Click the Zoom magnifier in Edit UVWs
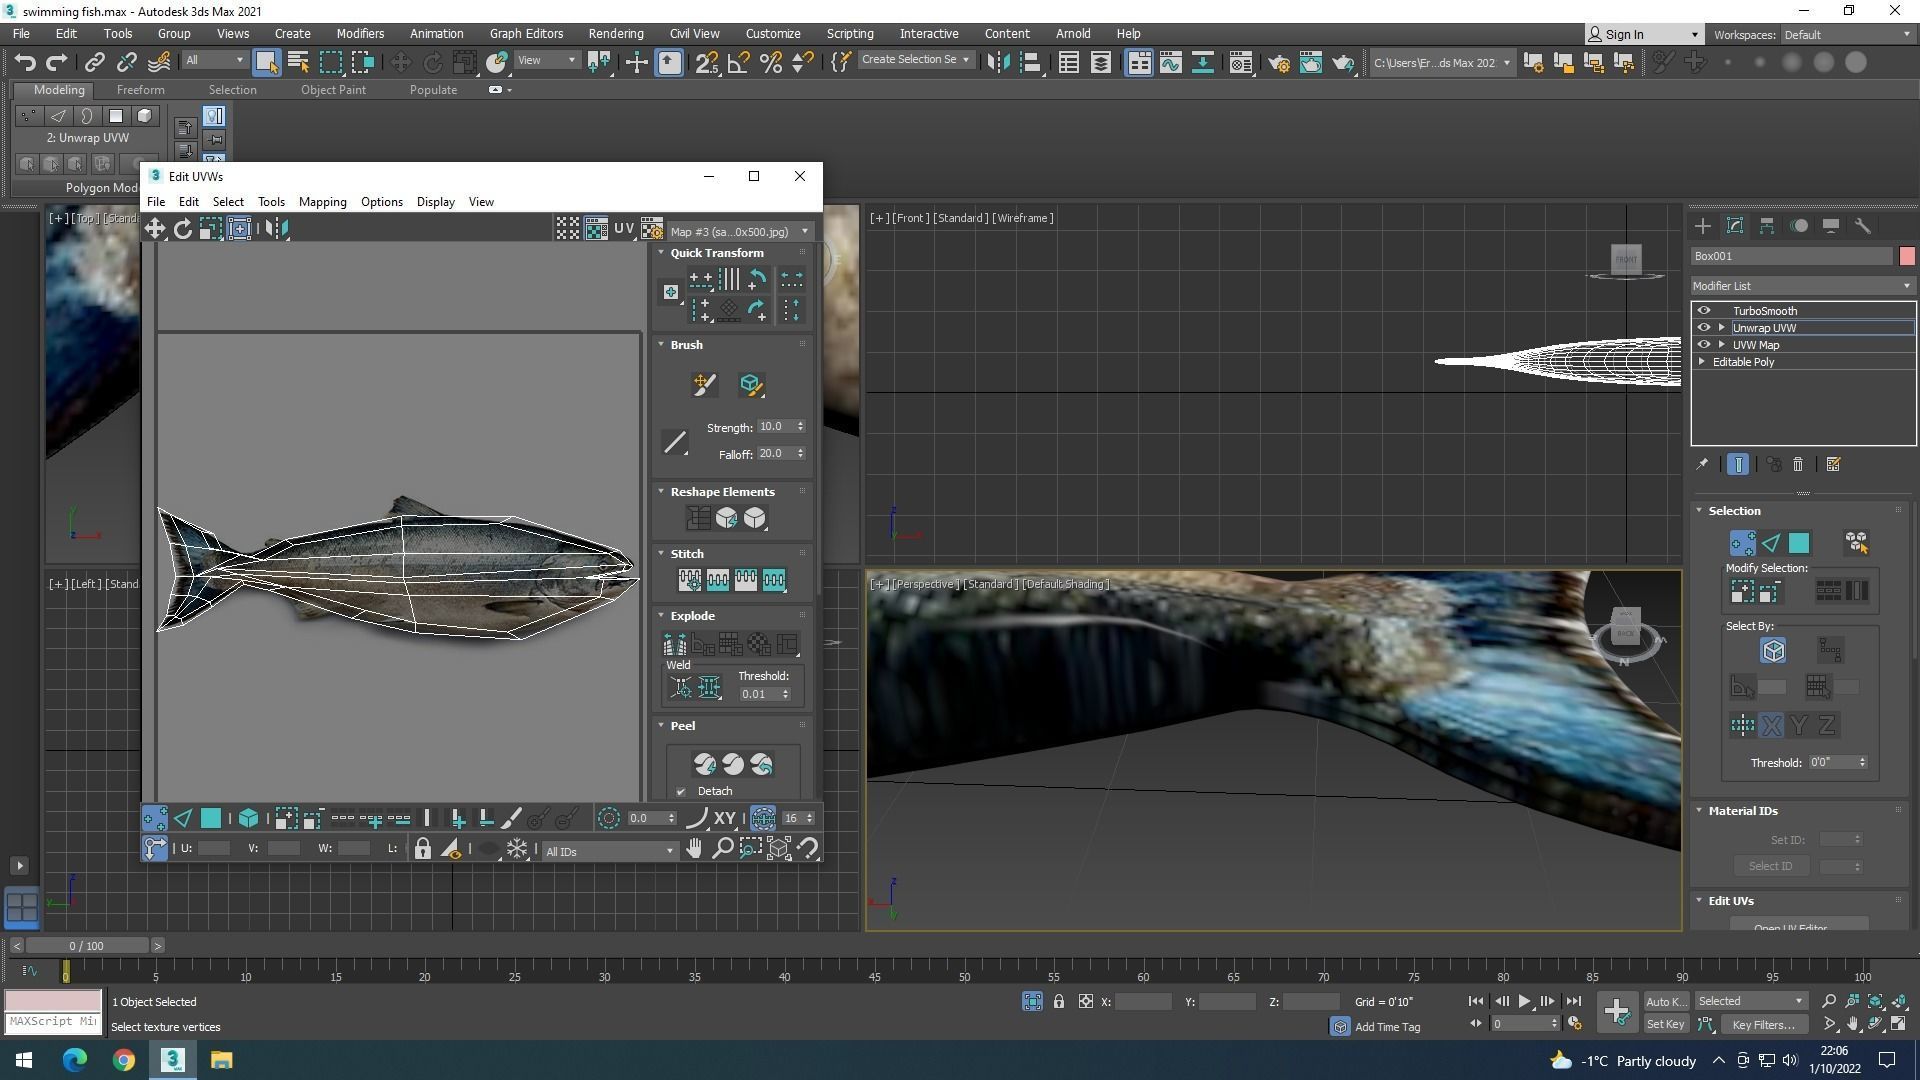1920x1080 pixels. coord(722,849)
